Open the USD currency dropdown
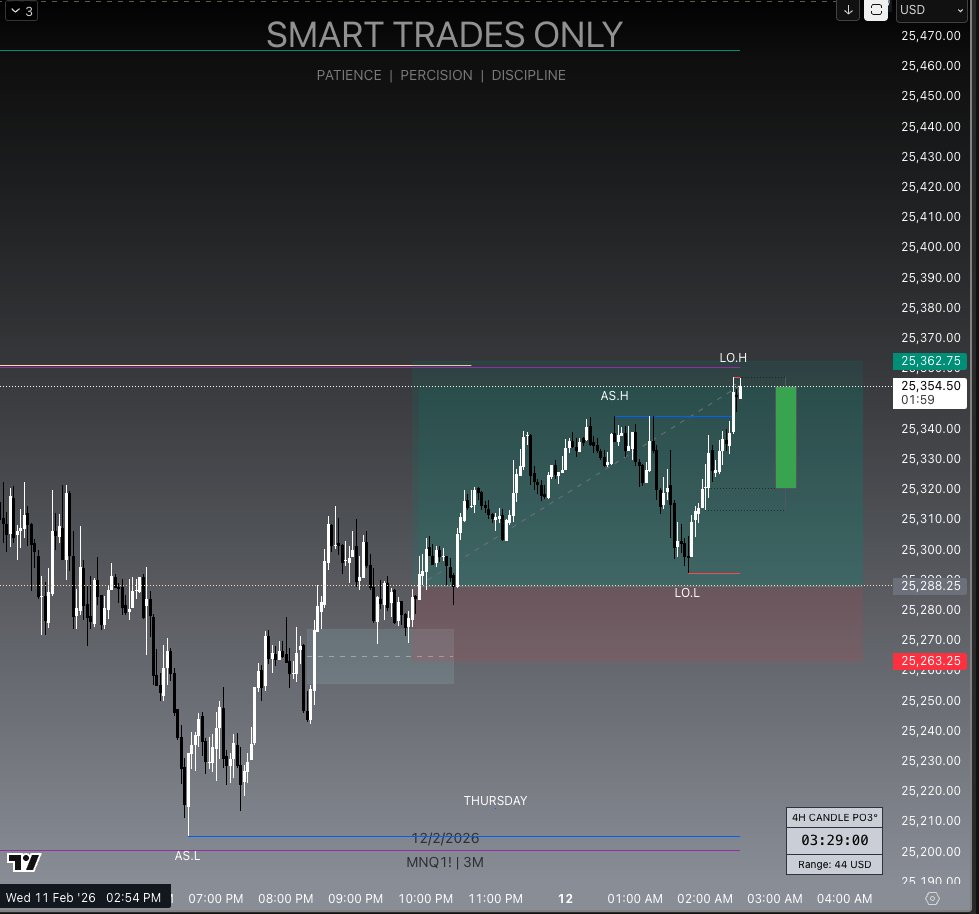Screen dimensions: 979x914 pos(932,10)
